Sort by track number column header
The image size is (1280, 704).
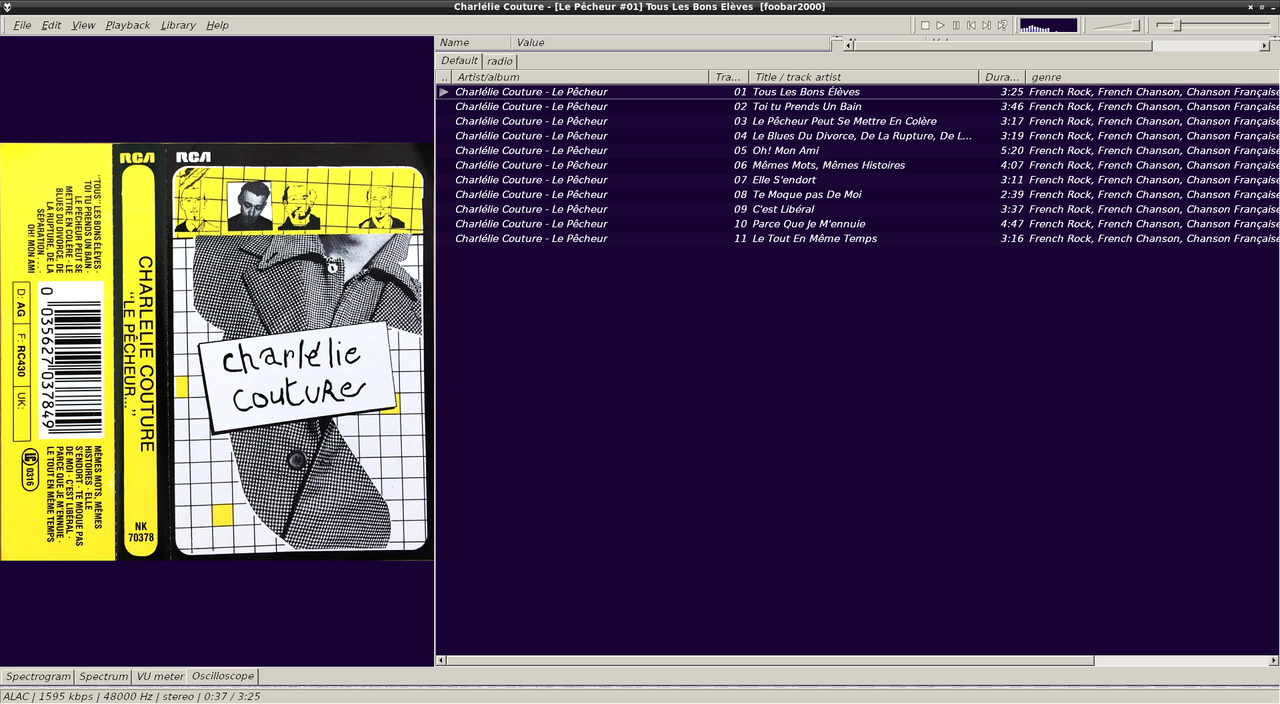(x=729, y=77)
